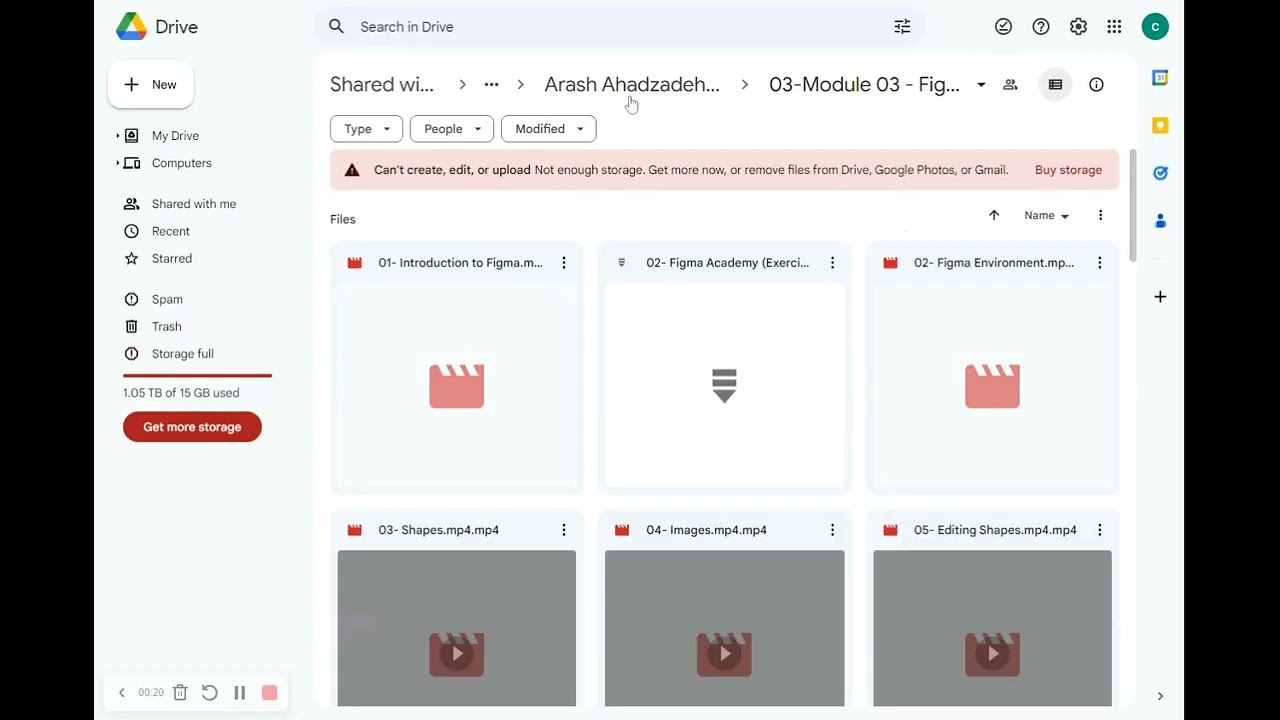
Task: Open the offline ready status checkmark icon
Action: 1003,27
